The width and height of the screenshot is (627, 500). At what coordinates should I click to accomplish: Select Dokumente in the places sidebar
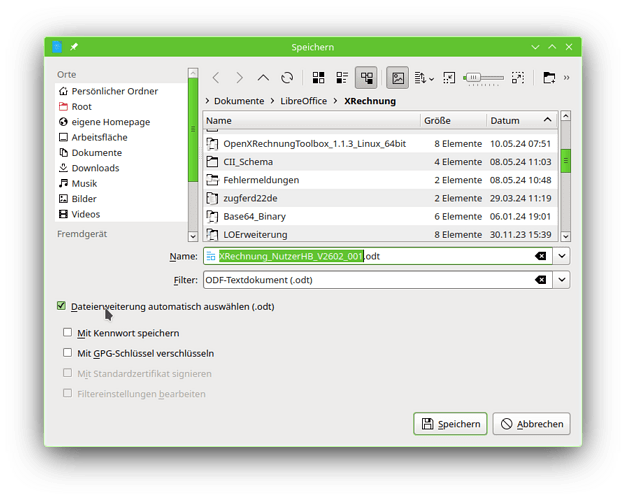click(96, 152)
